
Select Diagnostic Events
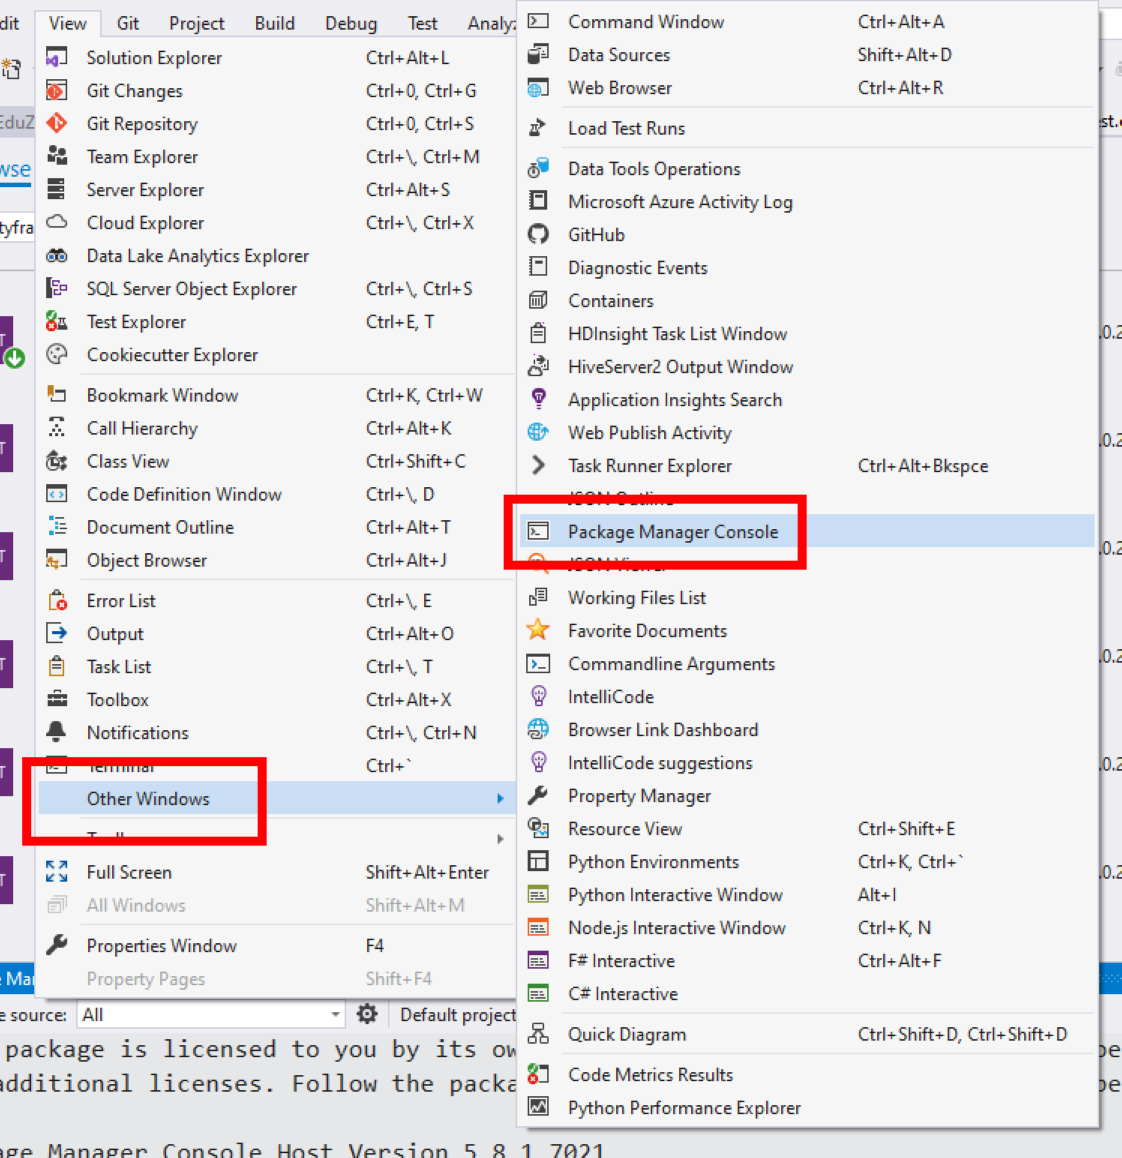tap(807, 267)
